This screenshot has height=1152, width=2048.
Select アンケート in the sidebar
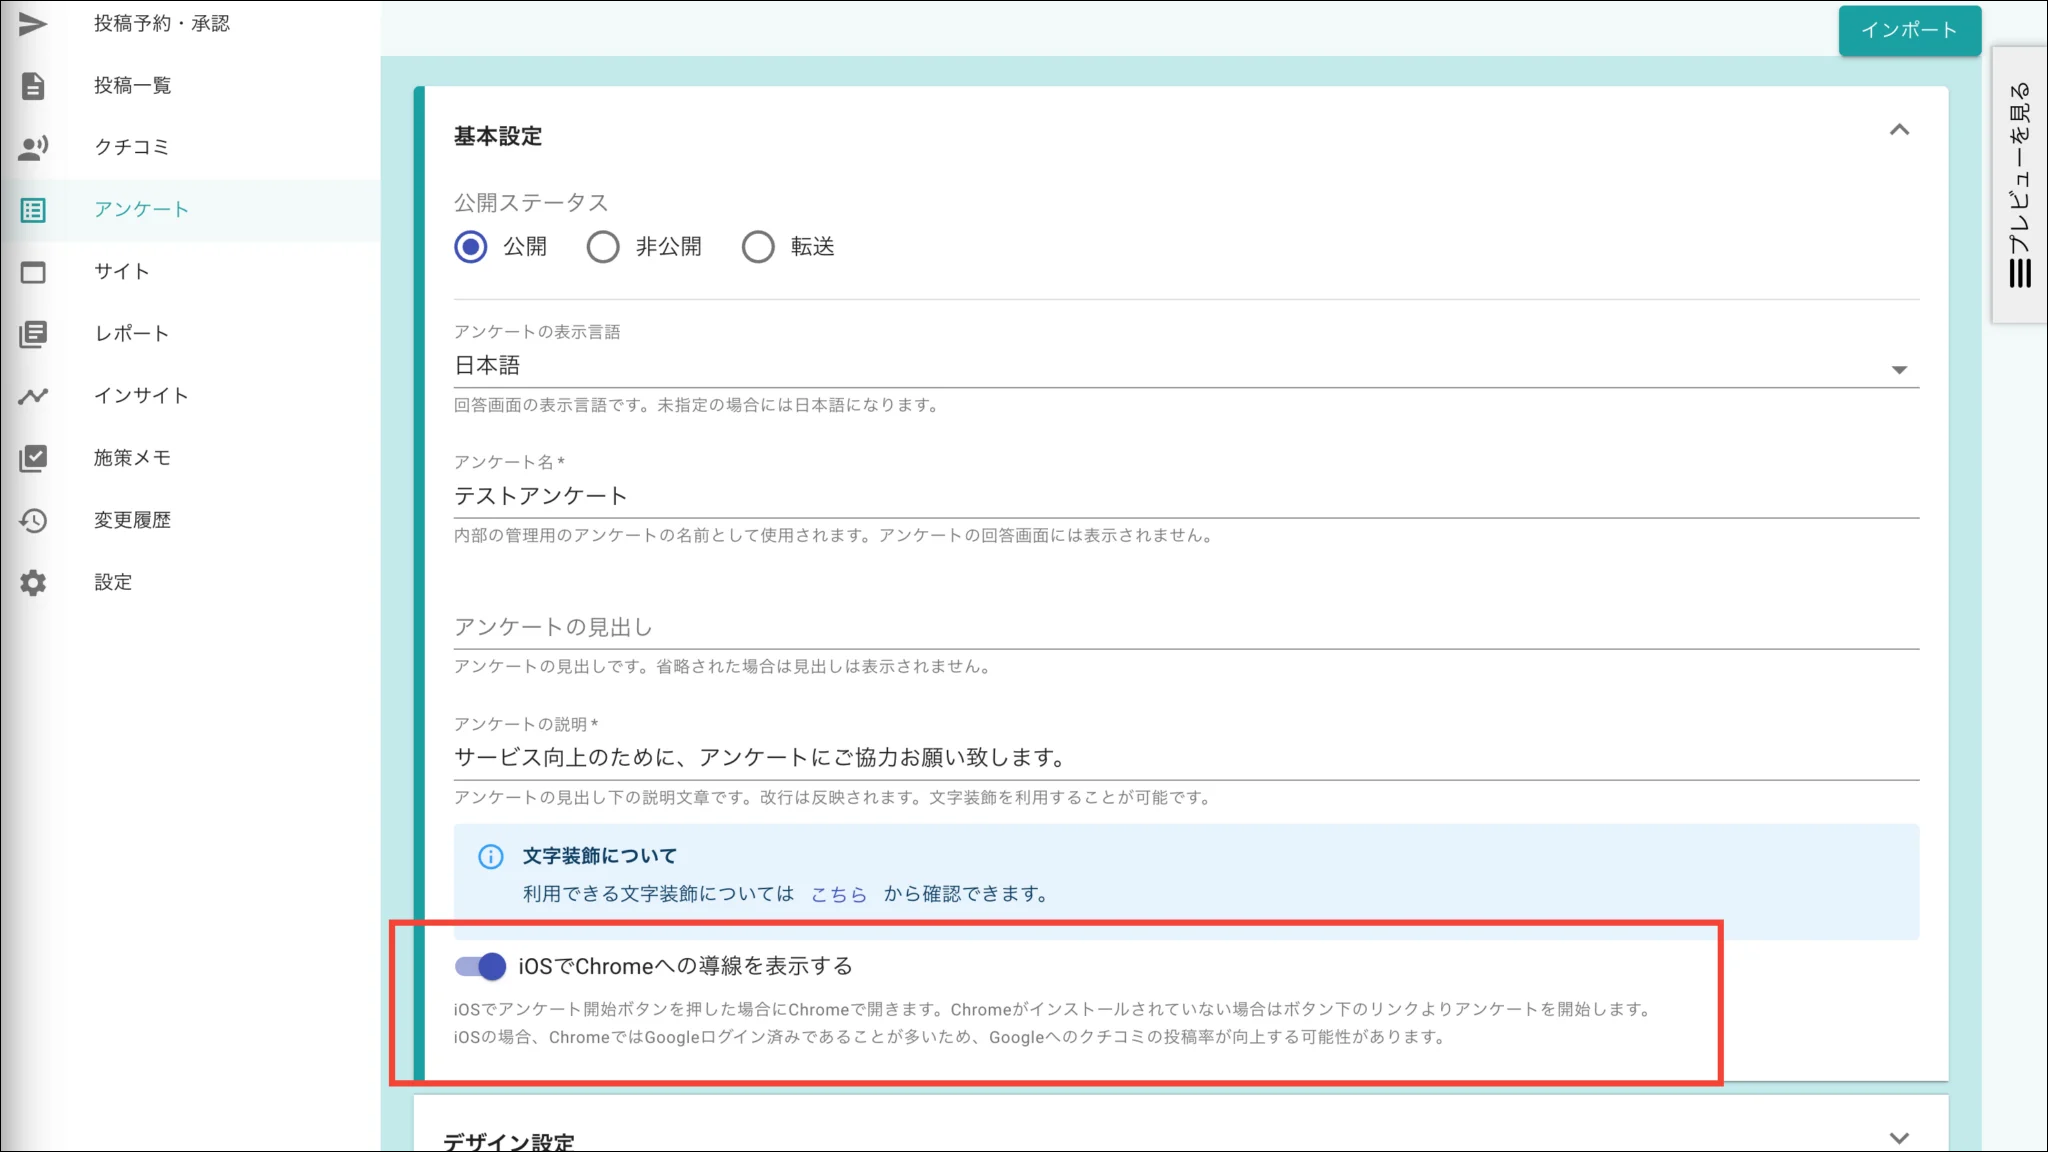190,210
